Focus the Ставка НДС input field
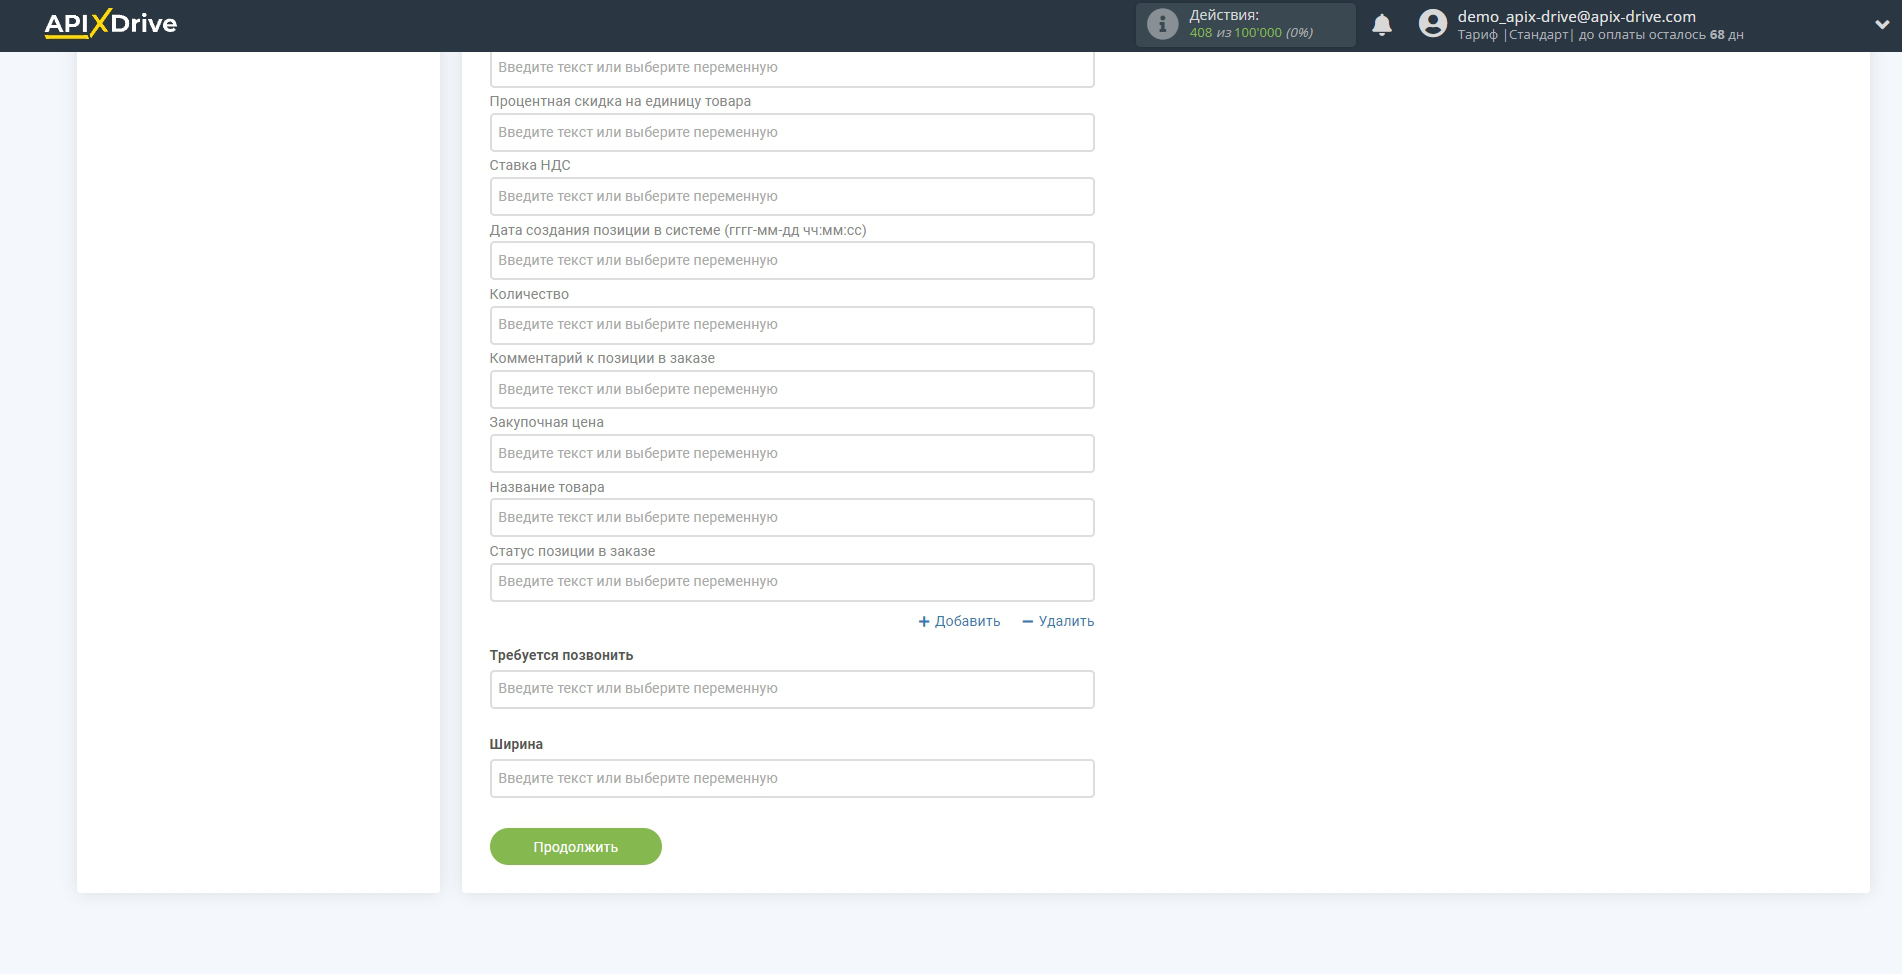The height and width of the screenshot is (974, 1902). pyautogui.click(x=792, y=196)
